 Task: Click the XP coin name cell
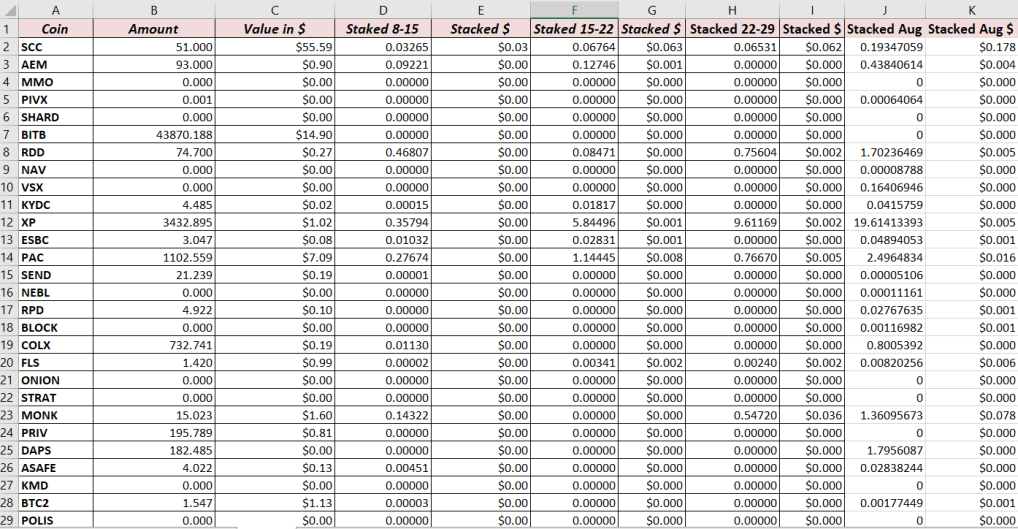click(56, 222)
